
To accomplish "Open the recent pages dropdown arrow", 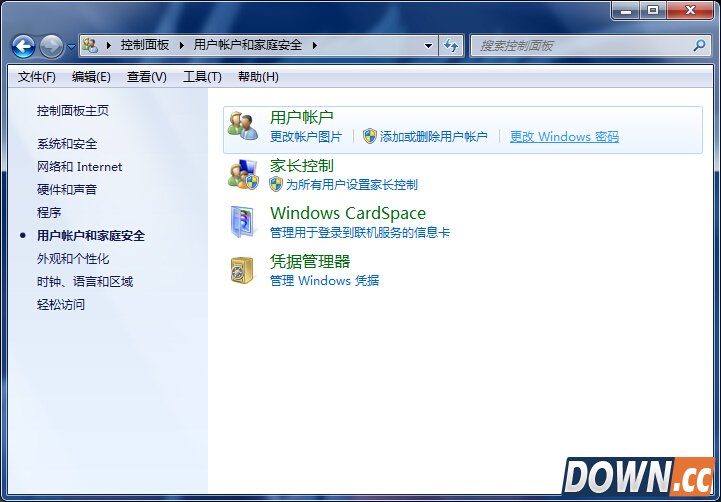I will click(x=71, y=46).
